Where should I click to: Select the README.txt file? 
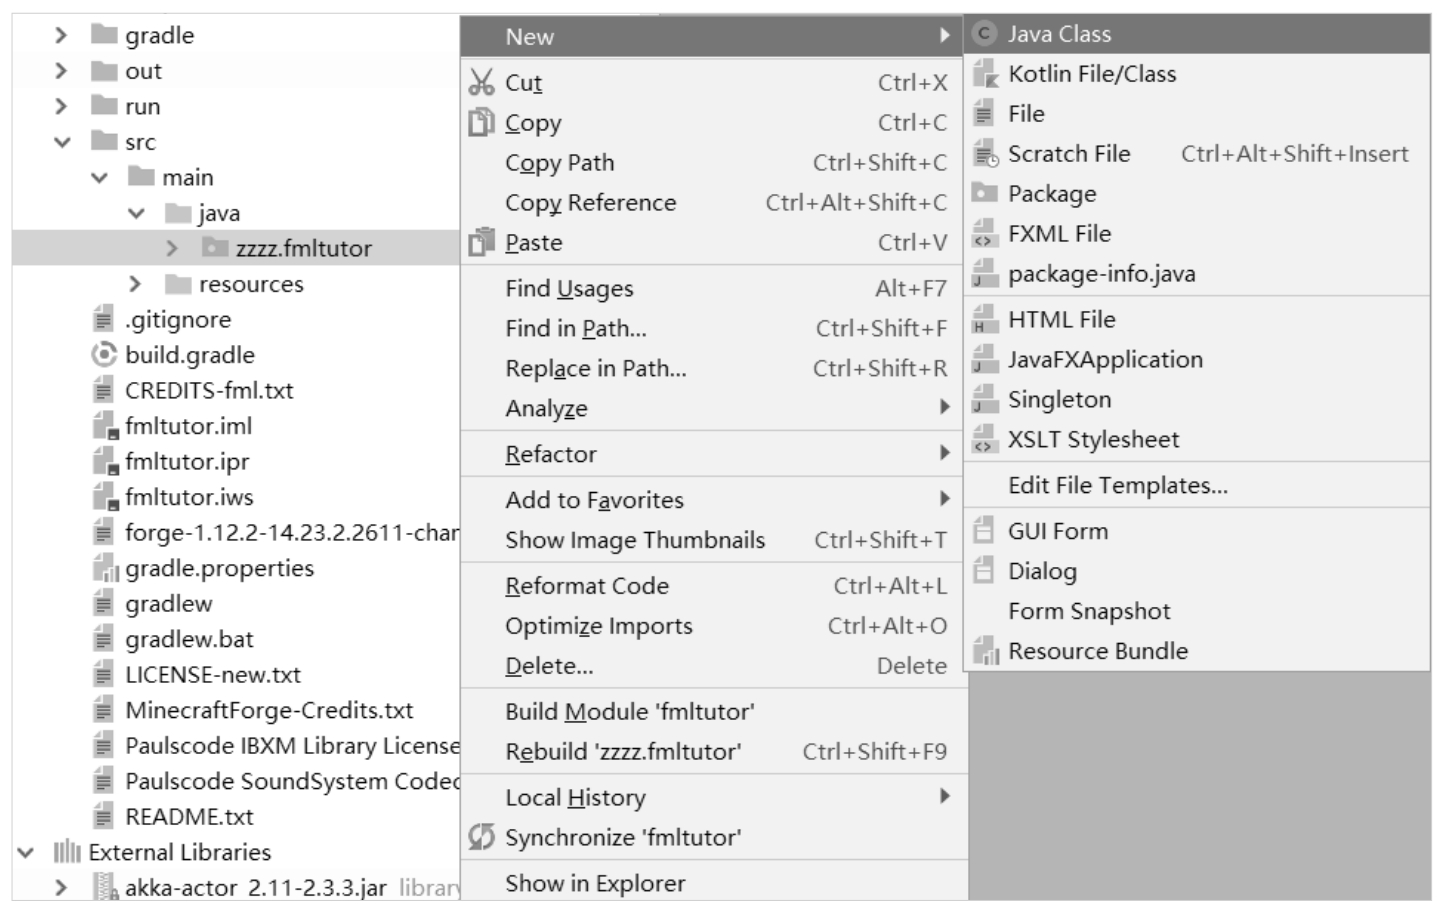click(189, 817)
